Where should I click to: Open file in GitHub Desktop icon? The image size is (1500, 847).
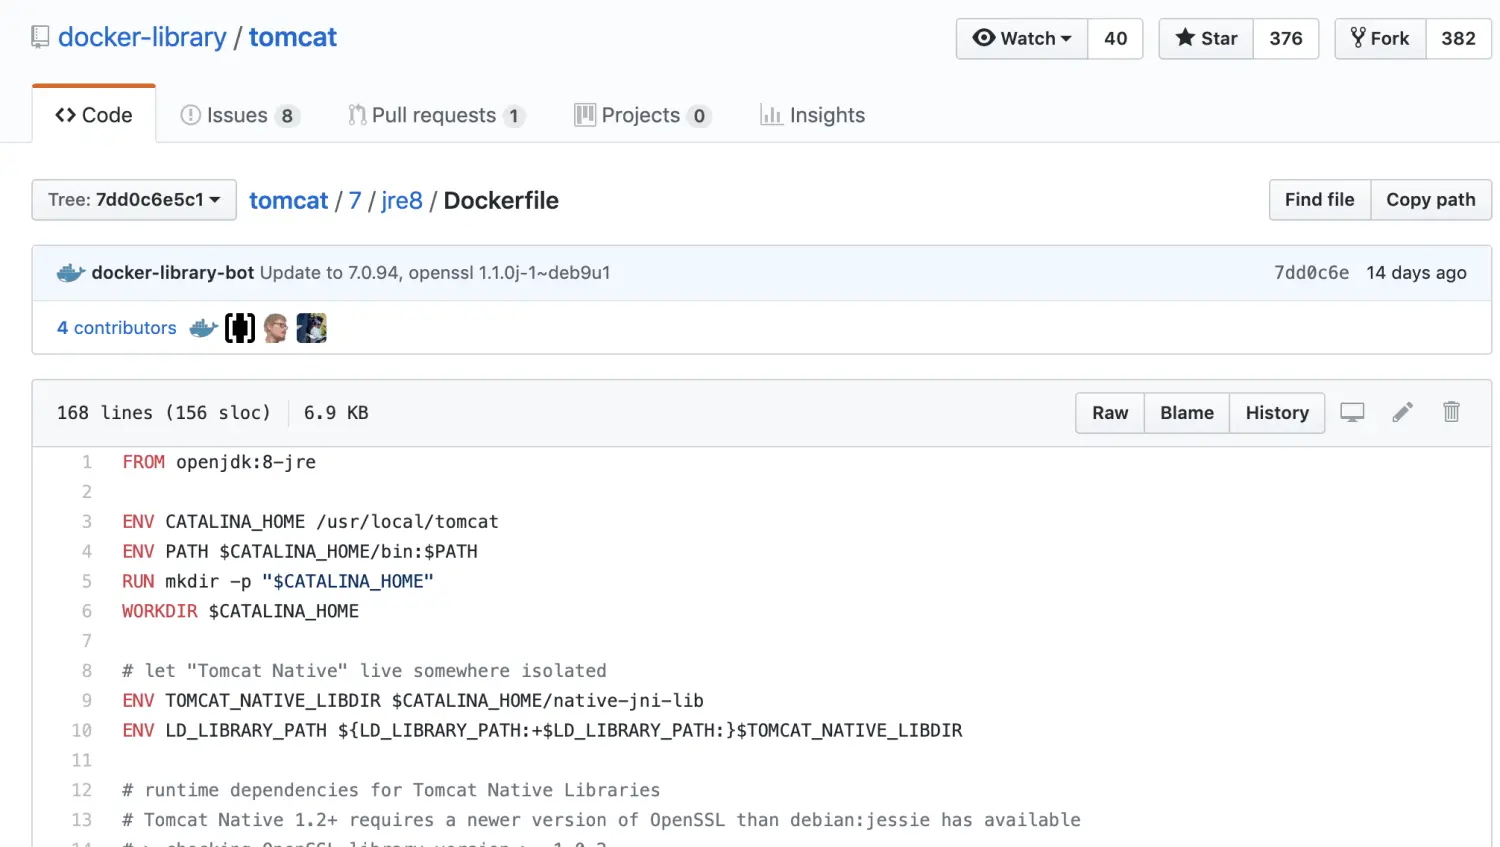(x=1352, y=412)
